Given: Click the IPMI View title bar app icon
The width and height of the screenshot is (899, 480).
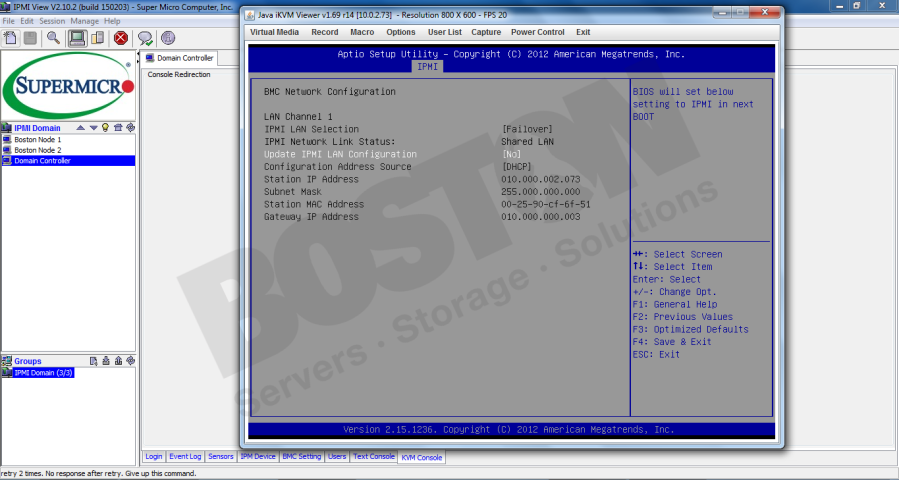Looking at the screenshot, I should point(6,7).
